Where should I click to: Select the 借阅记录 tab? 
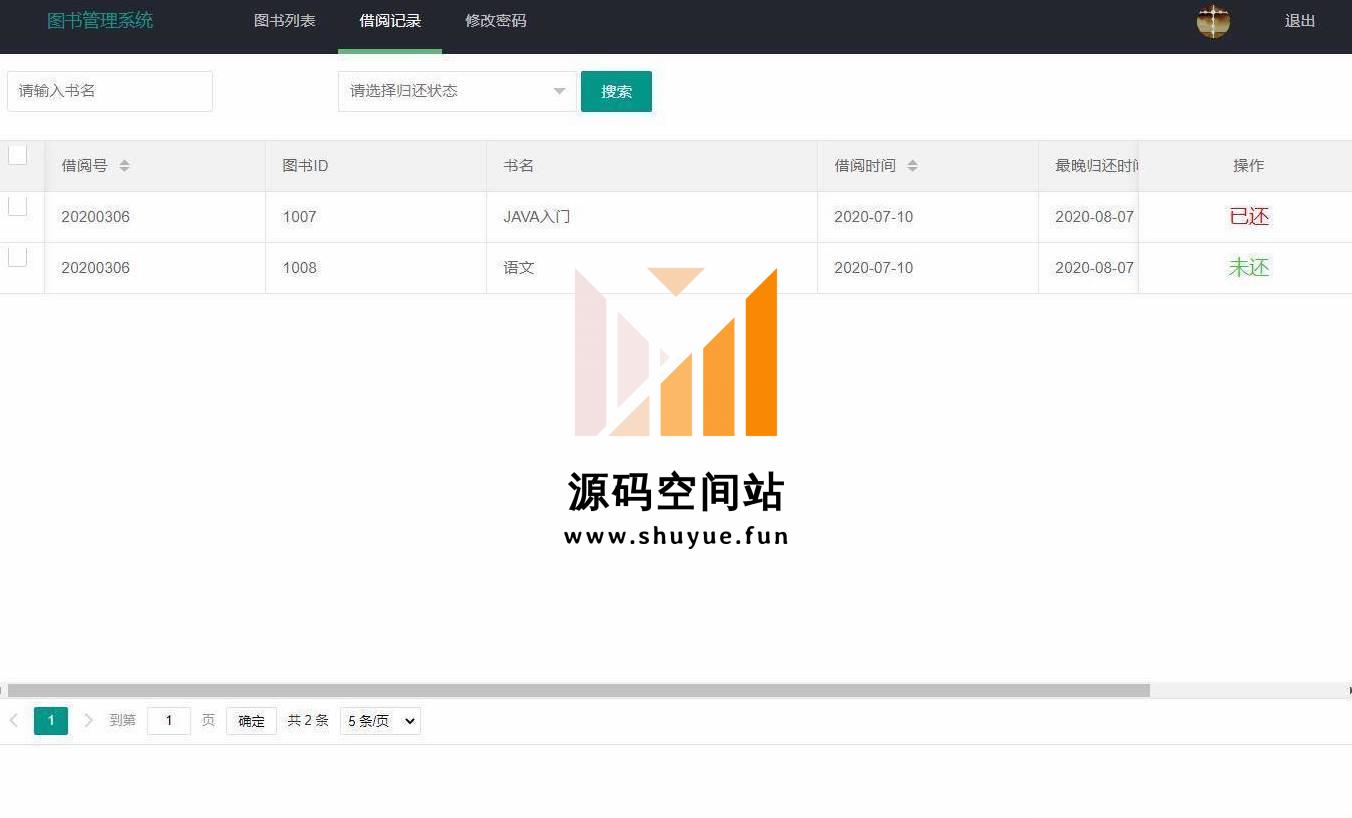point(390,21)
